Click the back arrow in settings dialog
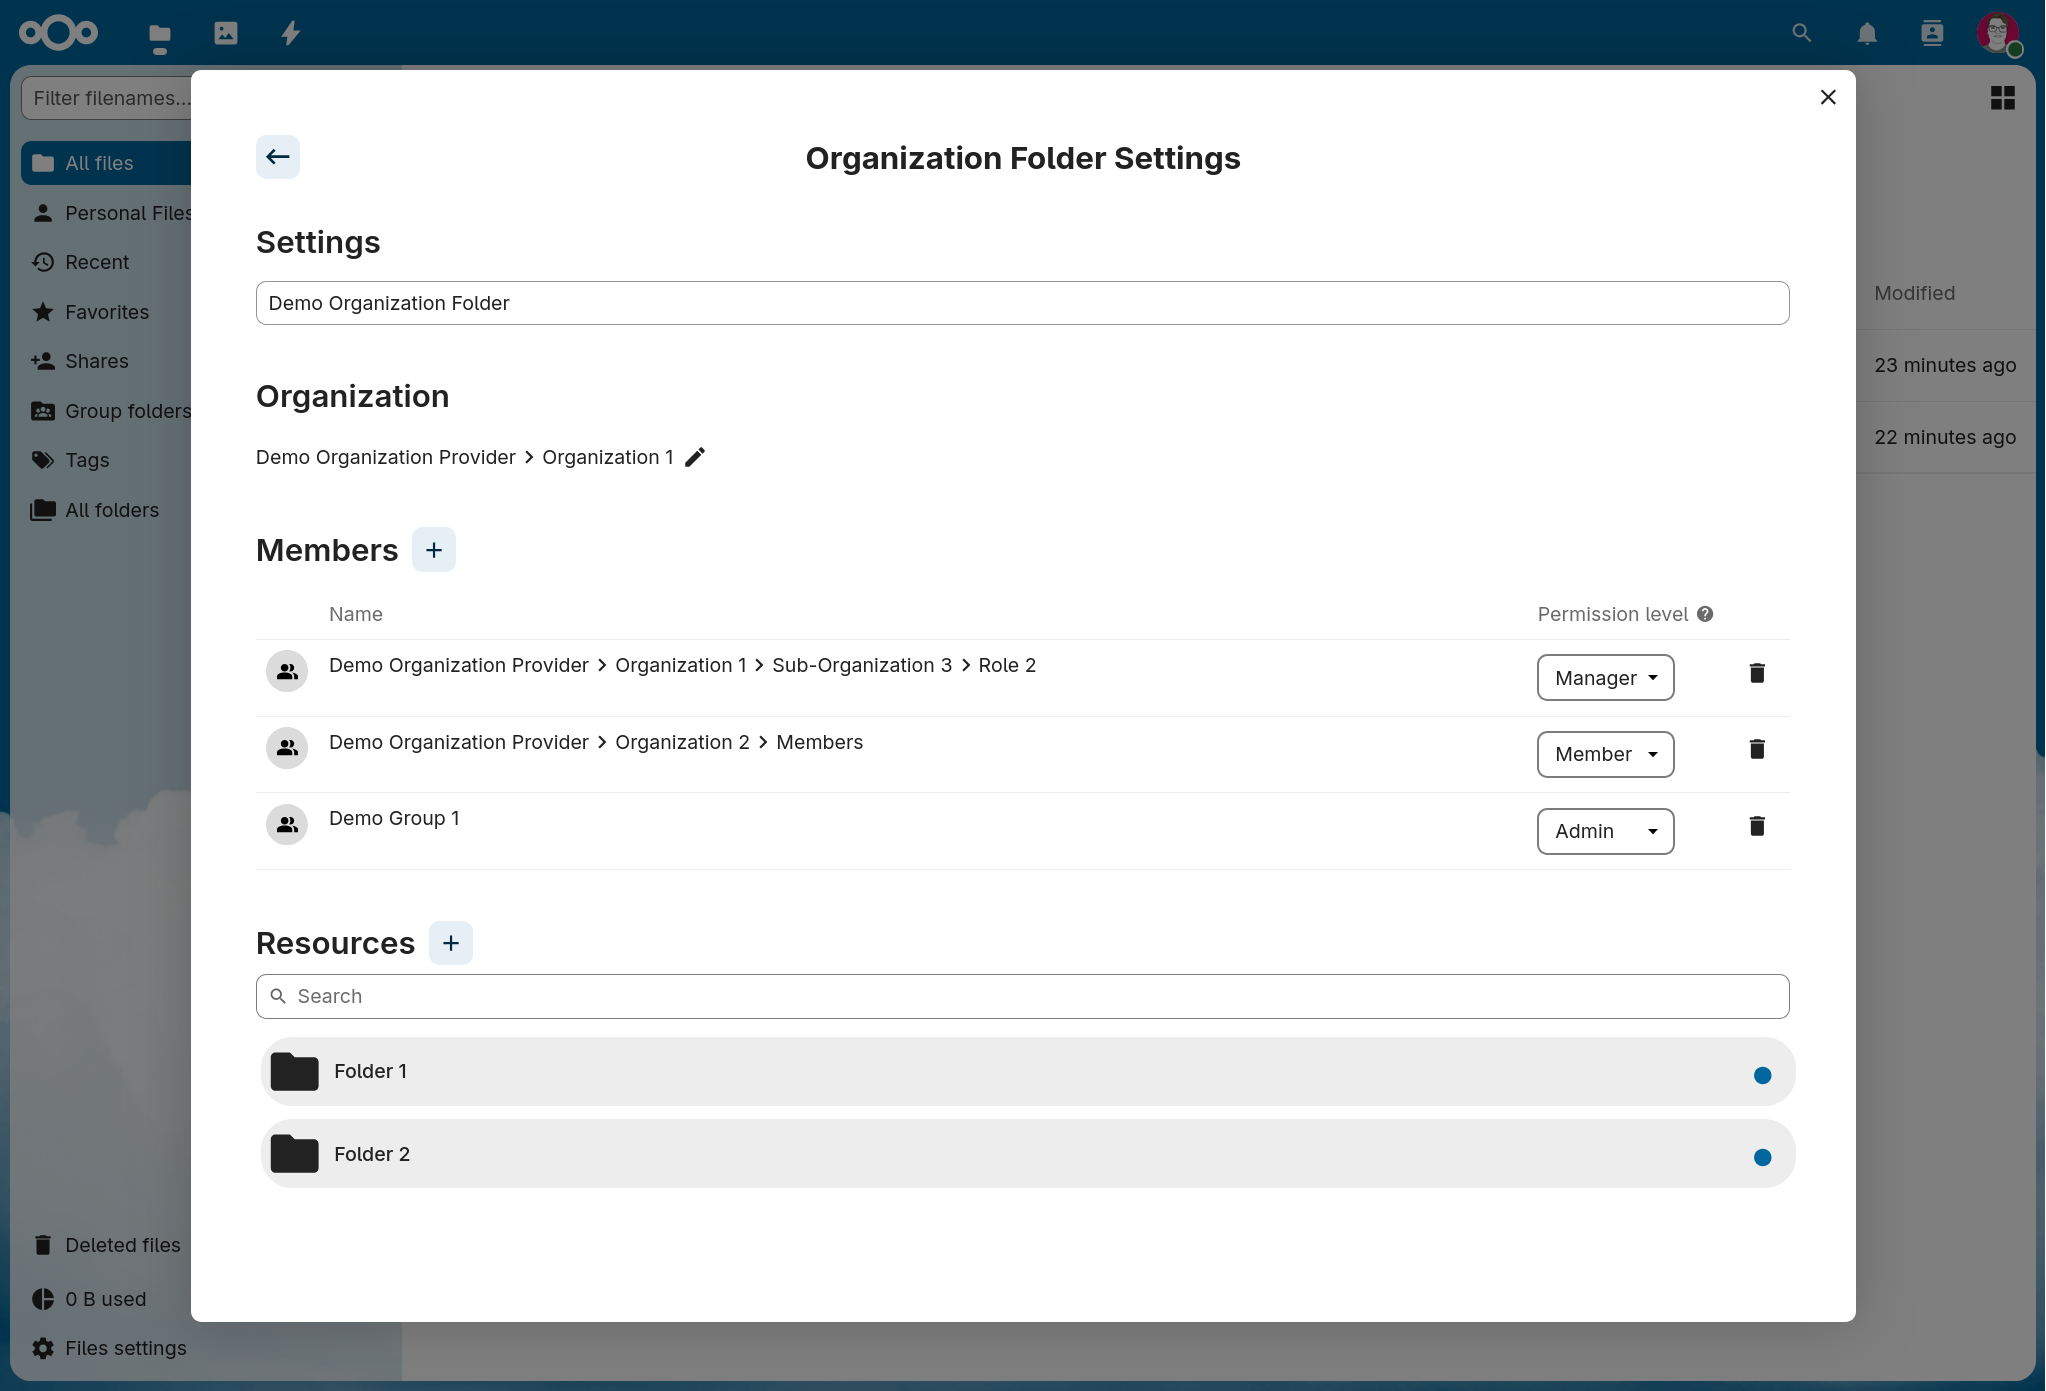The height and width of the screenshot is (1391, 2046). tap(277, 157)
